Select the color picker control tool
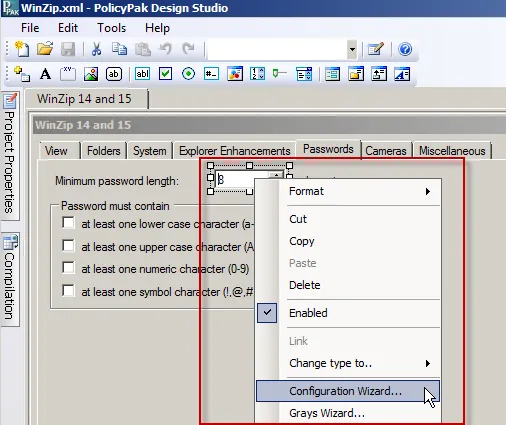Screen dimensions: 506x425 (235, 74)
